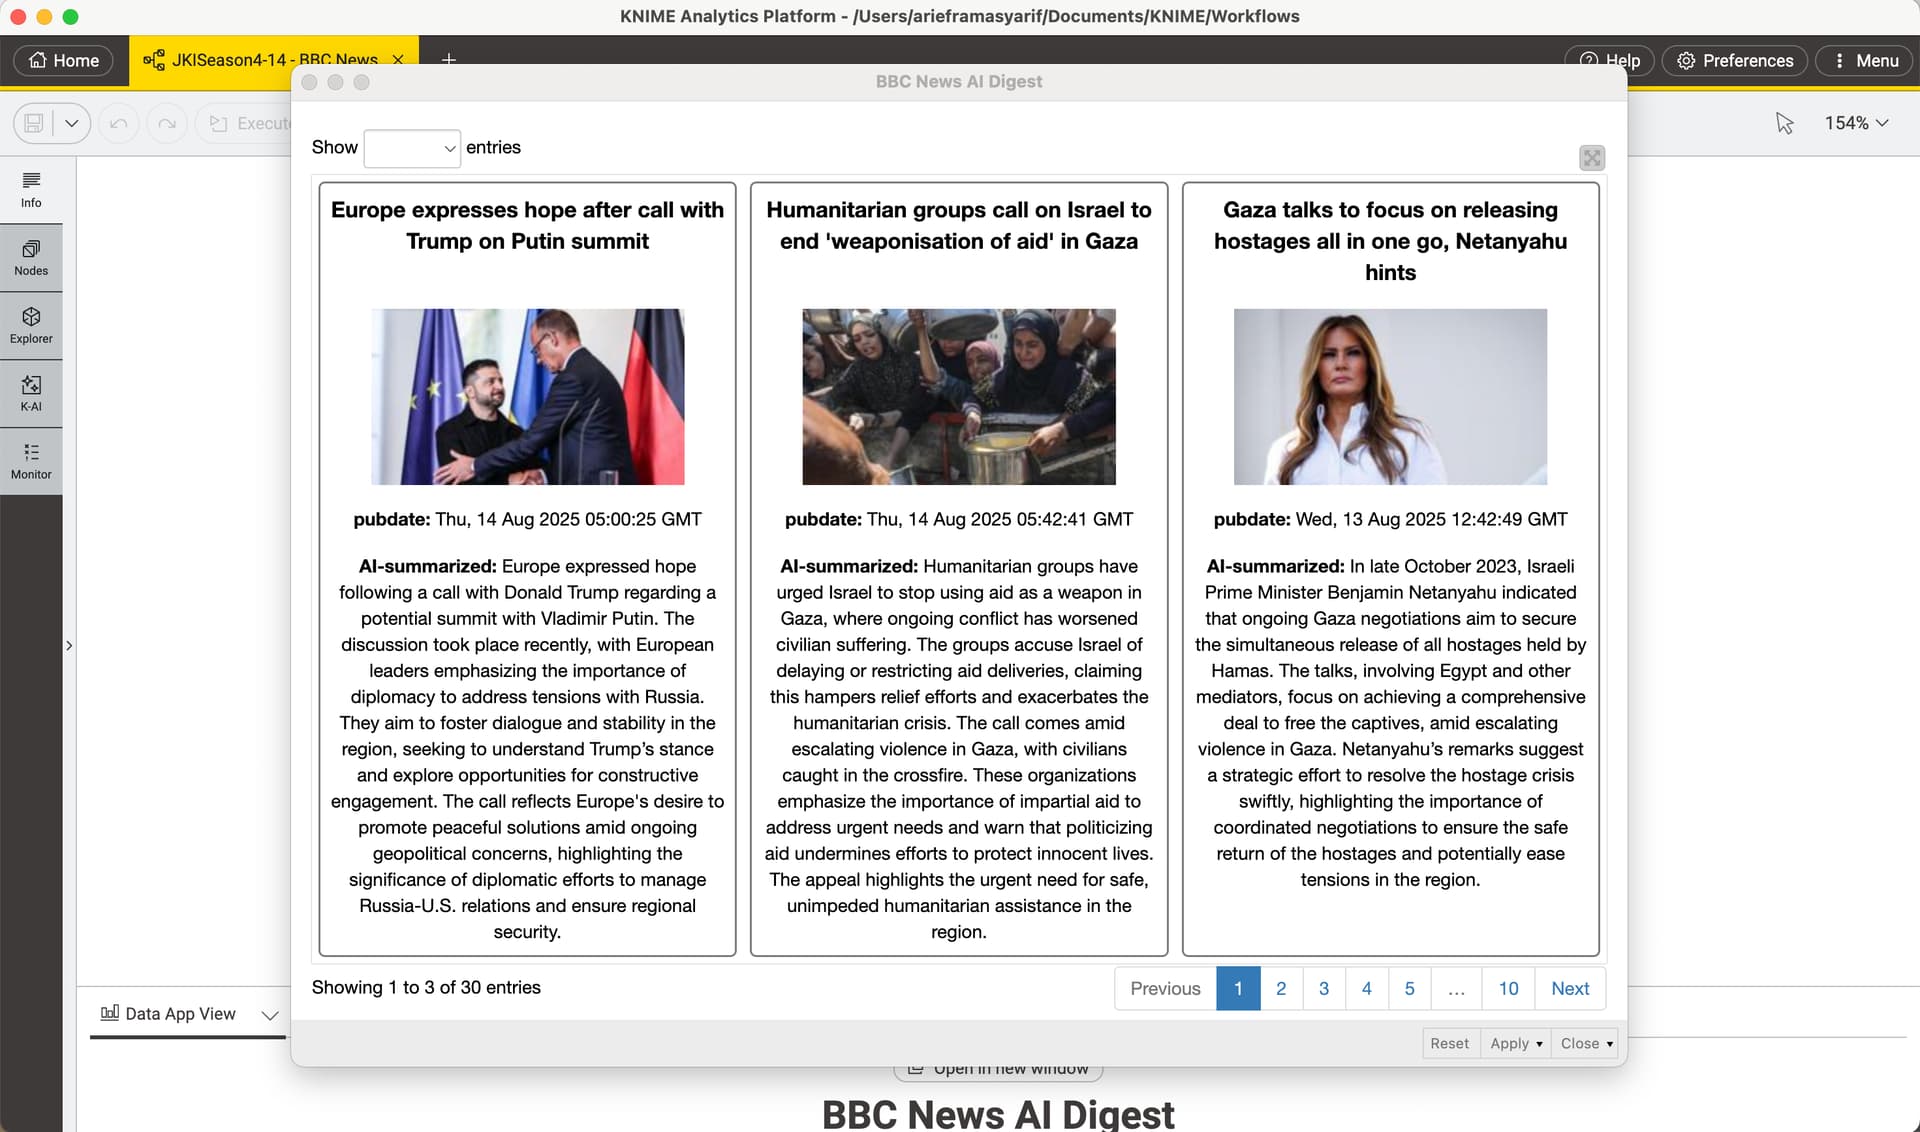Go to page 3 of entries

click(x=1323, y=988)
